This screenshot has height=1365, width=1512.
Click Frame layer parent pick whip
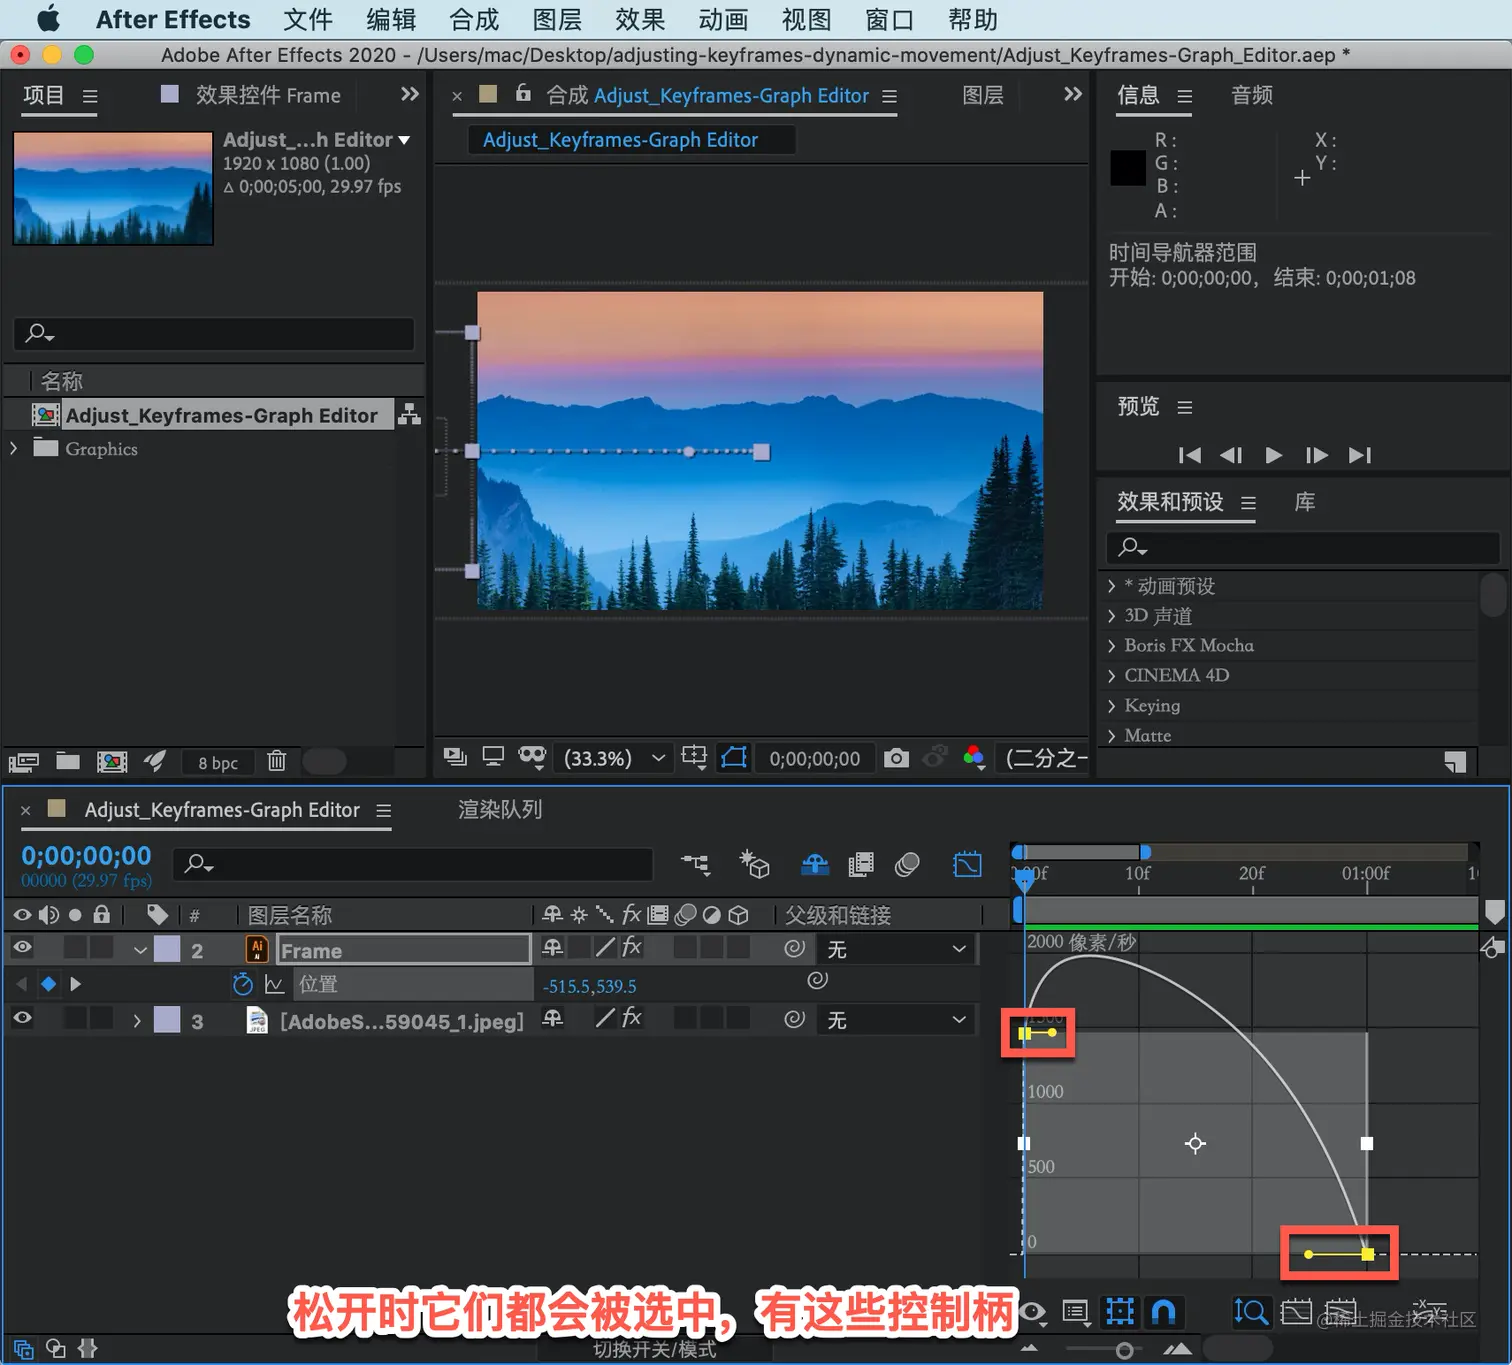794,948
